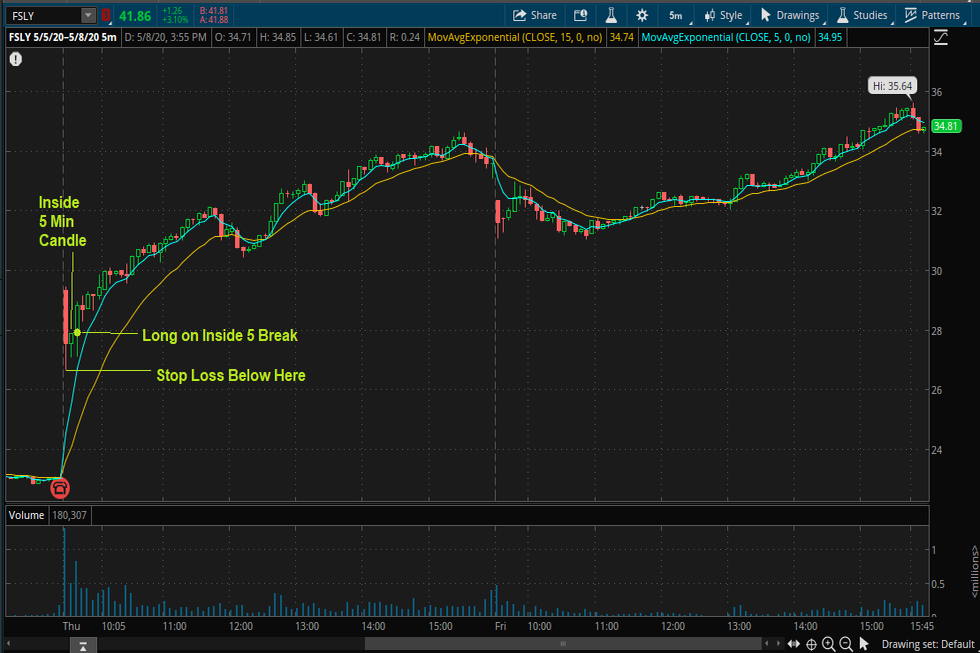Toggle the chart scale icon top right
This screenshot has height=653, width=980.
(x=940, y=38)
